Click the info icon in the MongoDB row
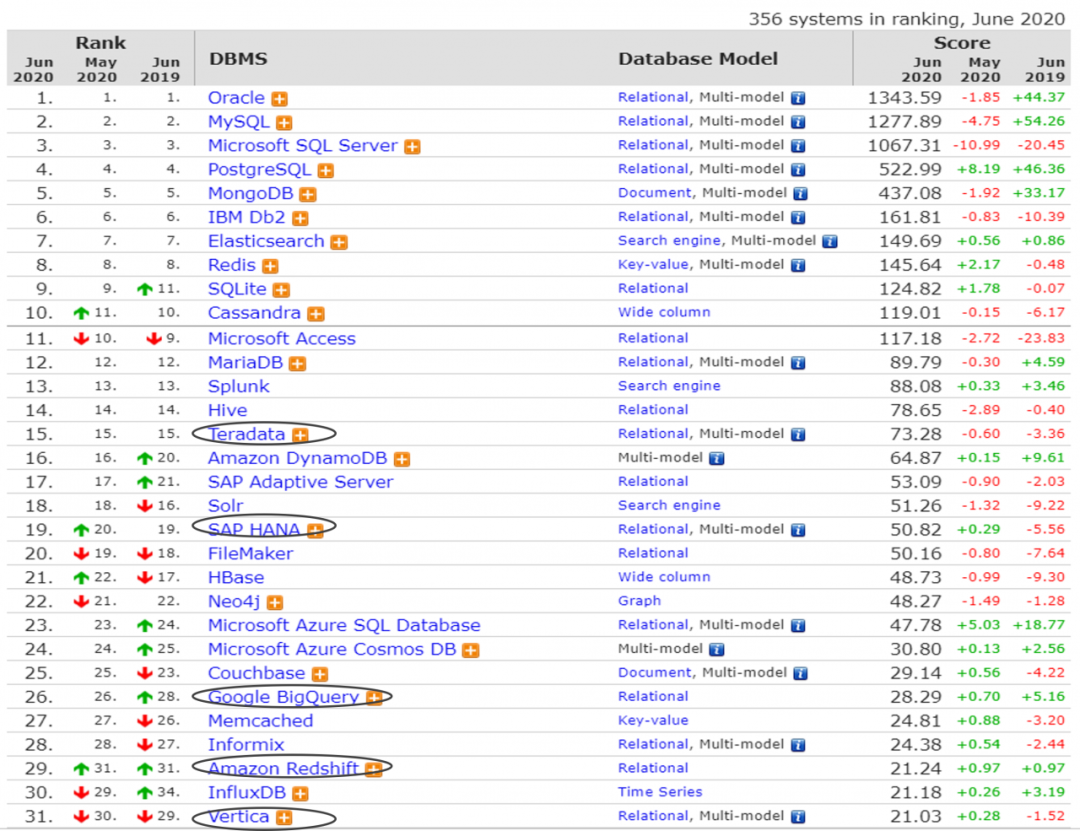1080x831 pixels. (x=800, y=194)
